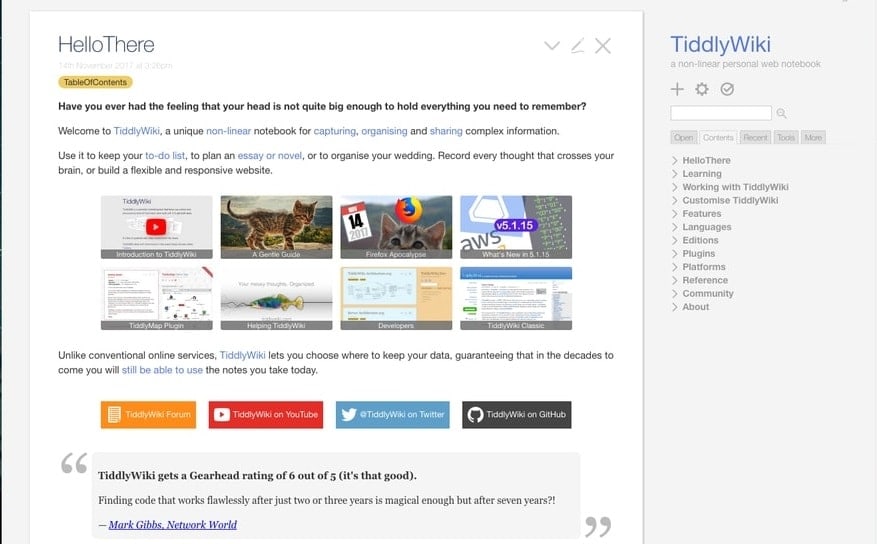The width and height of the screenshot is (877, 544).
Task: Expand the Editions contents entry
Action: coord(675,240)
